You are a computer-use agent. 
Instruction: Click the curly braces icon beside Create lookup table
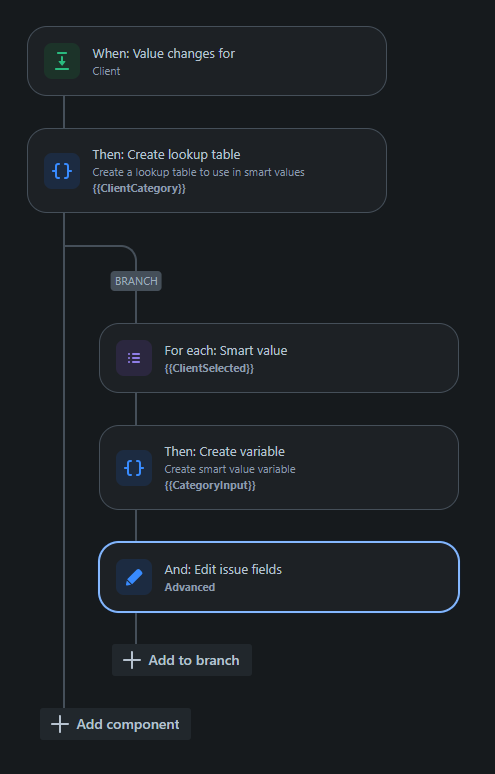pos(62,171)
